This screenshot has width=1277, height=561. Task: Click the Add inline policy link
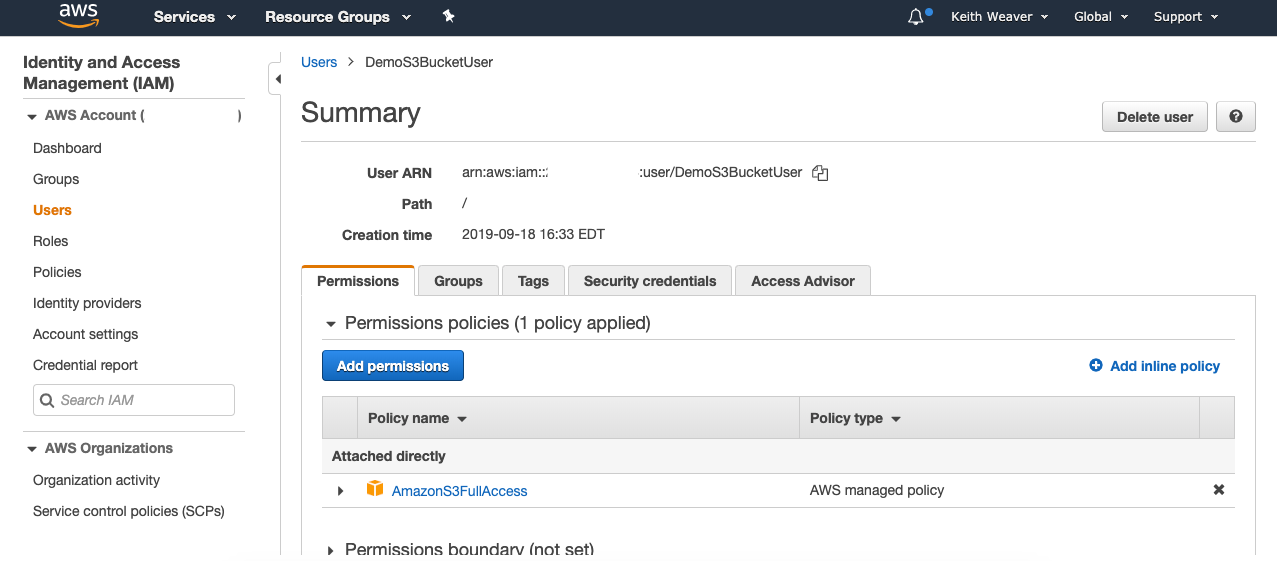(x=1165, y=366)
